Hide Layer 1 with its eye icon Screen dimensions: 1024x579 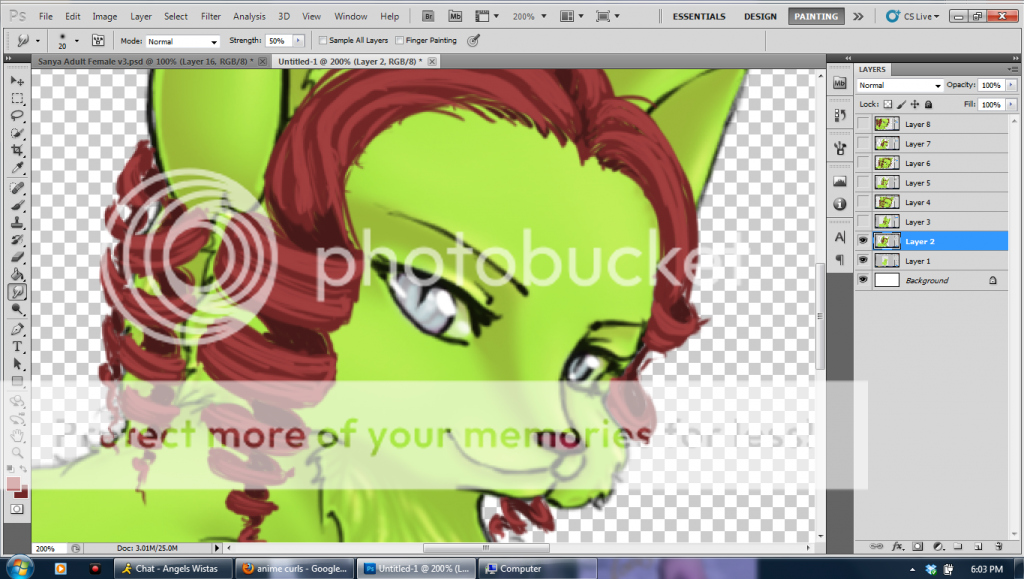[863, 261]
